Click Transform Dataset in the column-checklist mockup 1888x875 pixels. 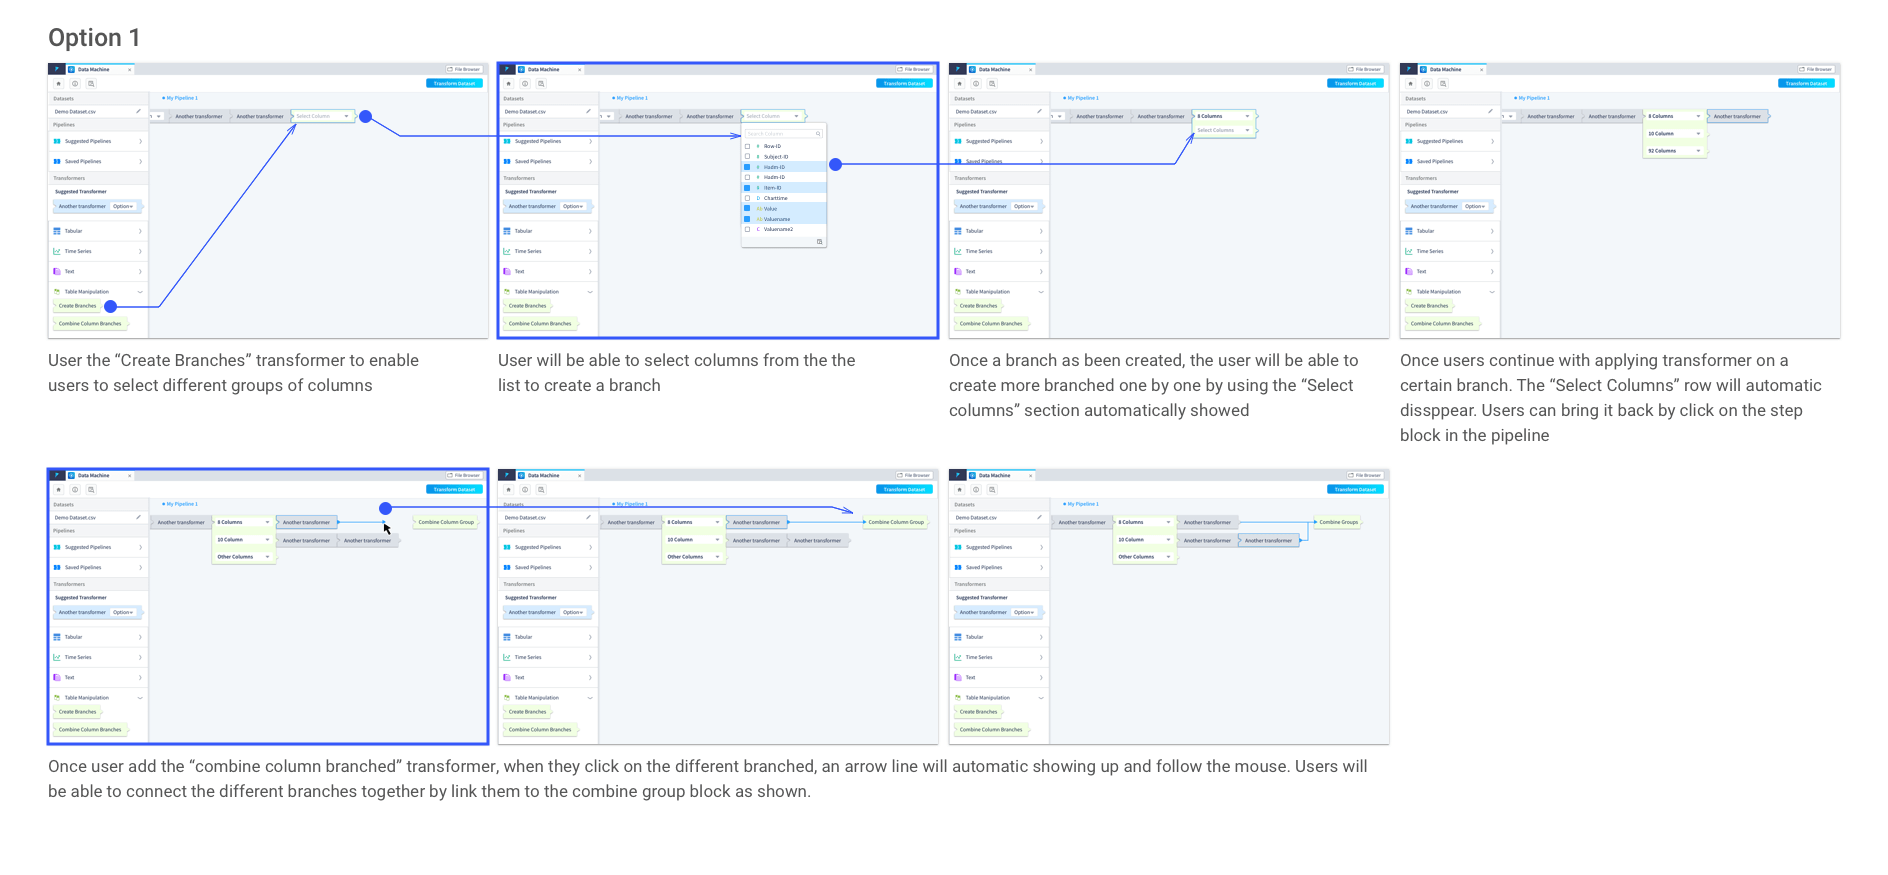[905, 84]
